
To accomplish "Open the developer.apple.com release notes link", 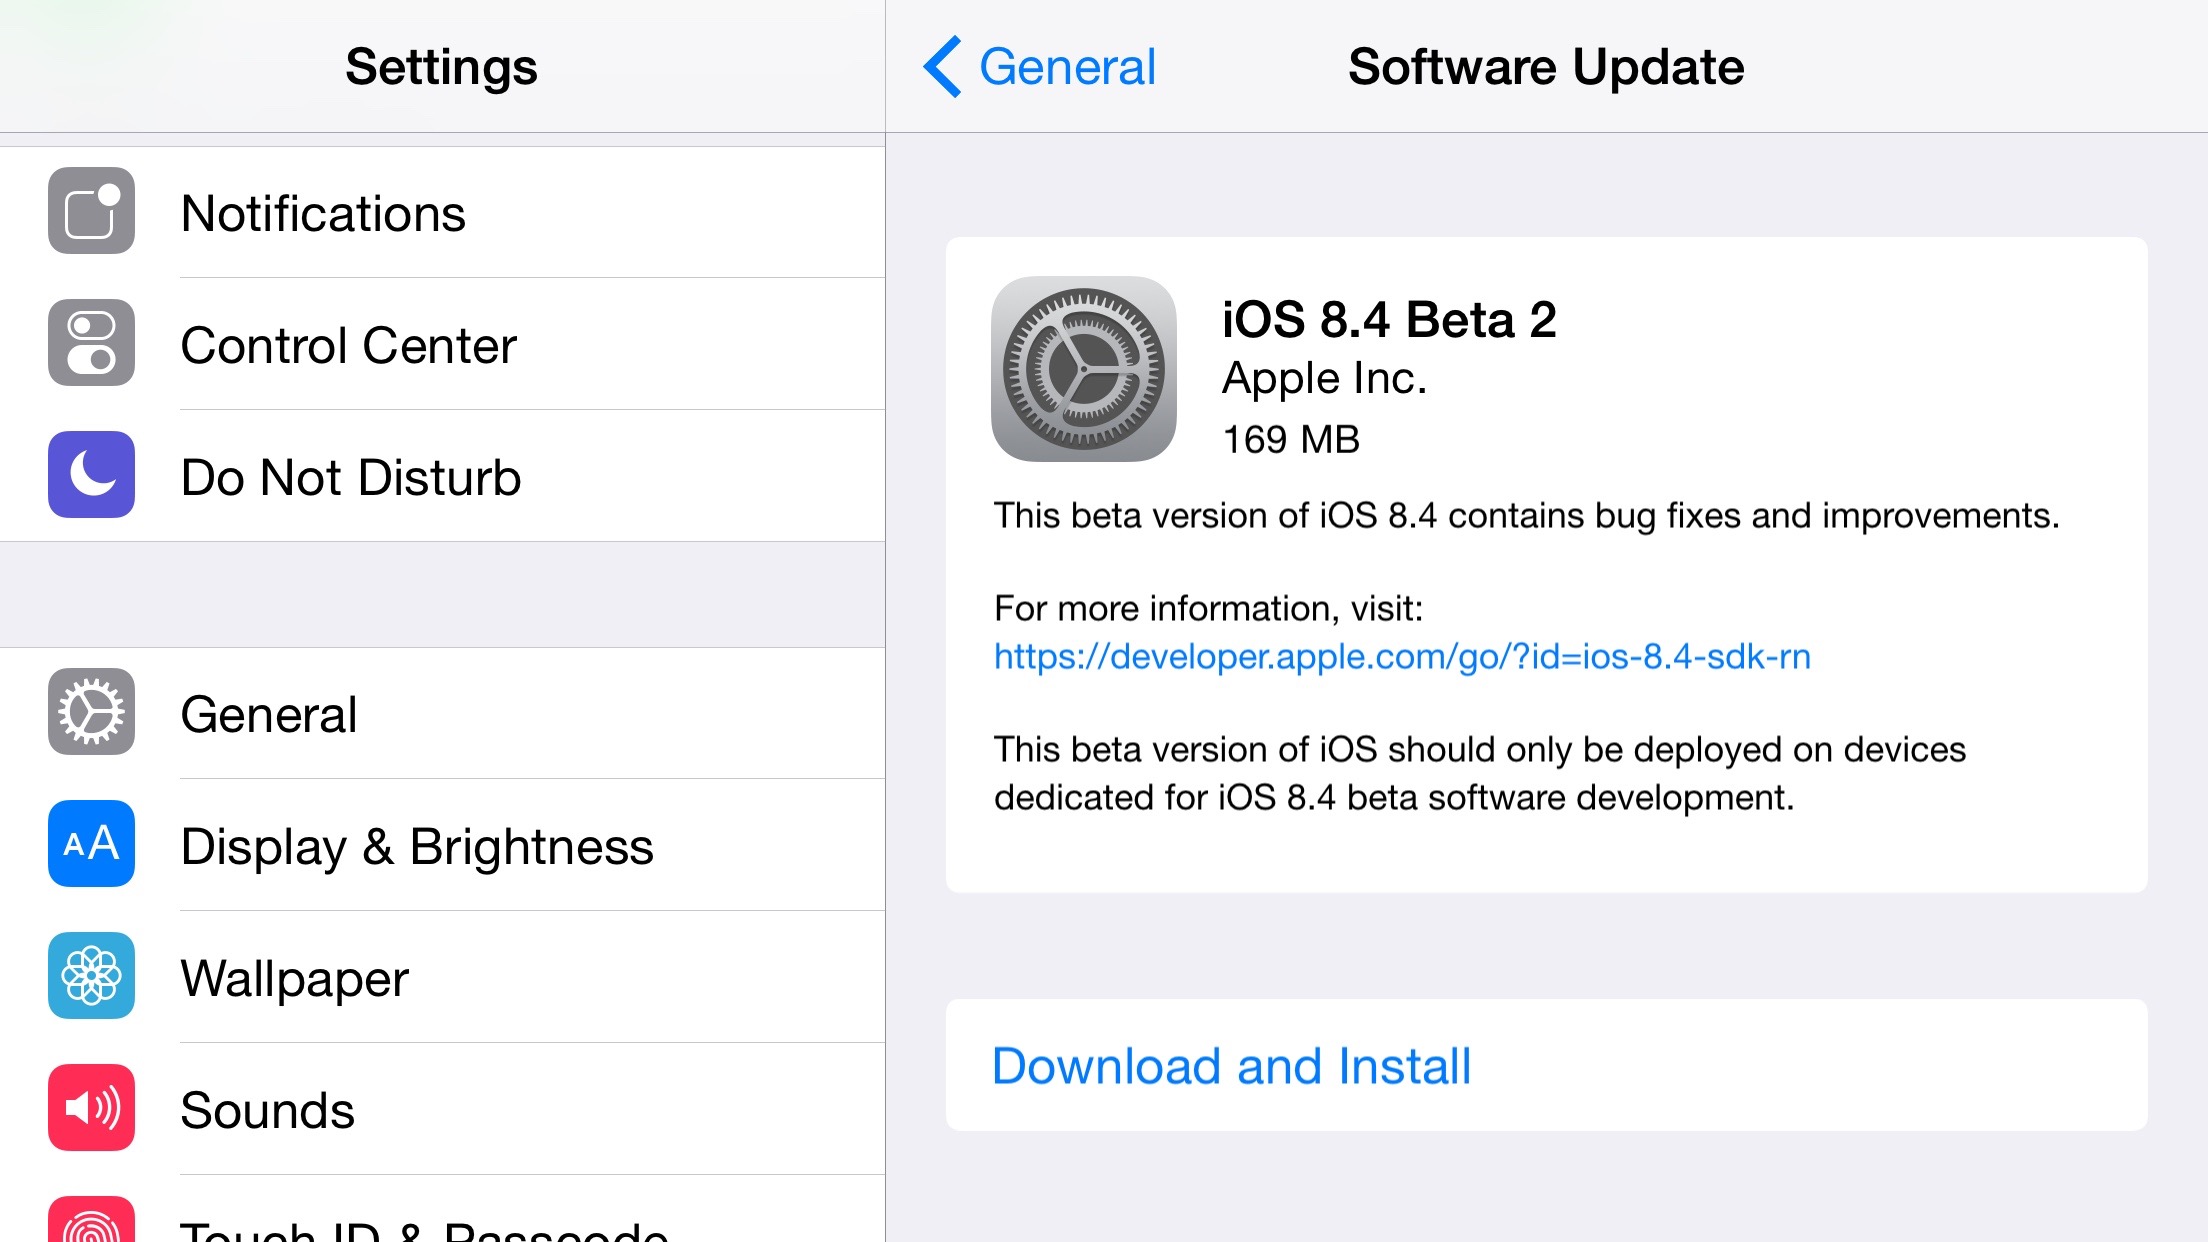I will [x=1403, y=656].
